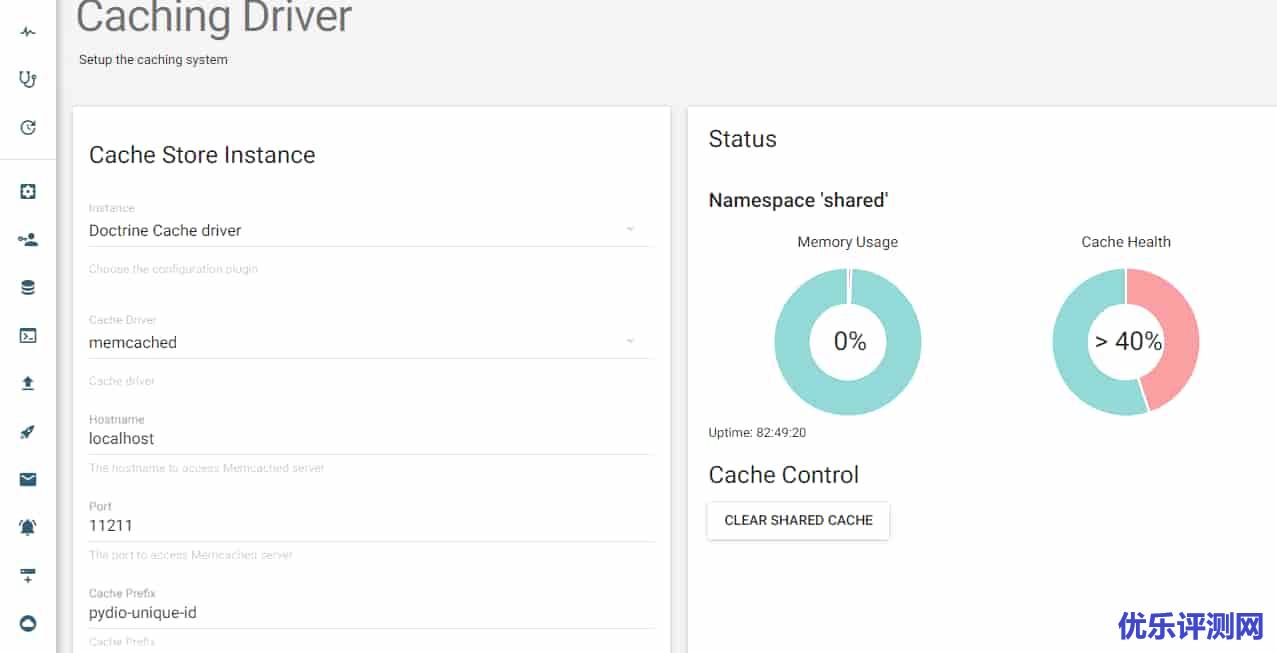Click the circular refresh clock icon
1277x653 pixels.
point(28,127)
